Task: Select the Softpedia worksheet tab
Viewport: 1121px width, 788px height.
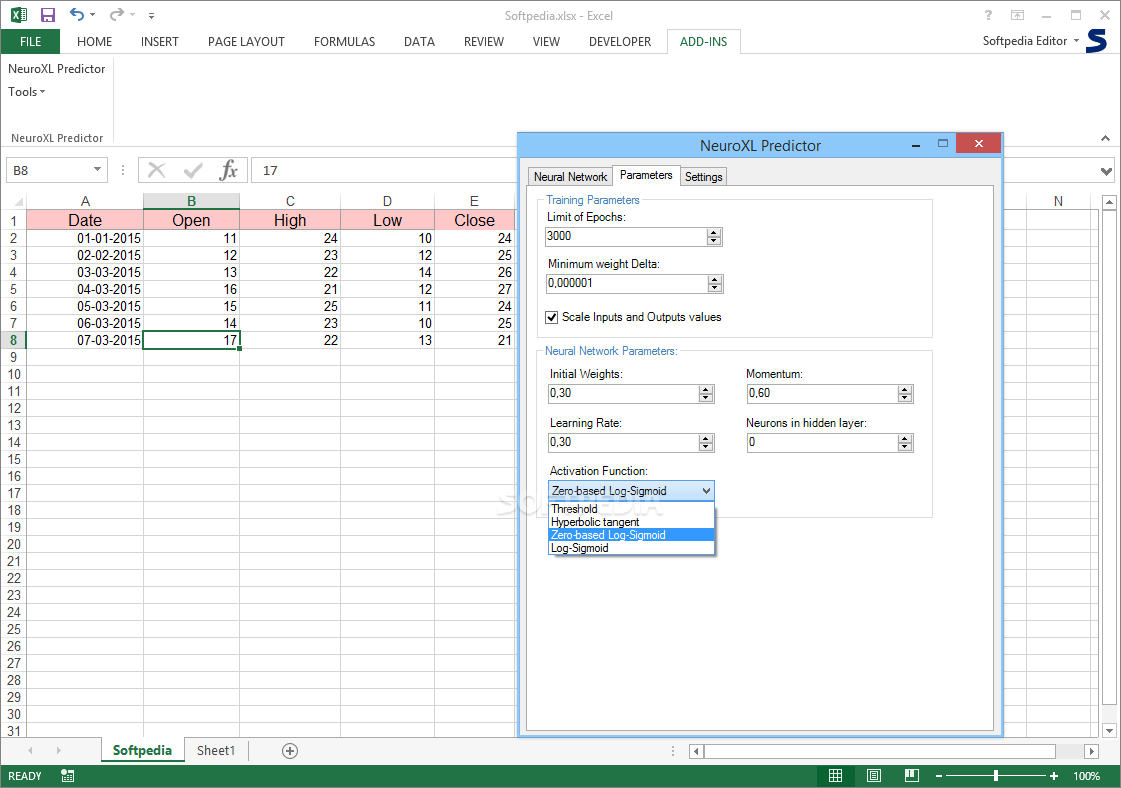Action: 142,750
